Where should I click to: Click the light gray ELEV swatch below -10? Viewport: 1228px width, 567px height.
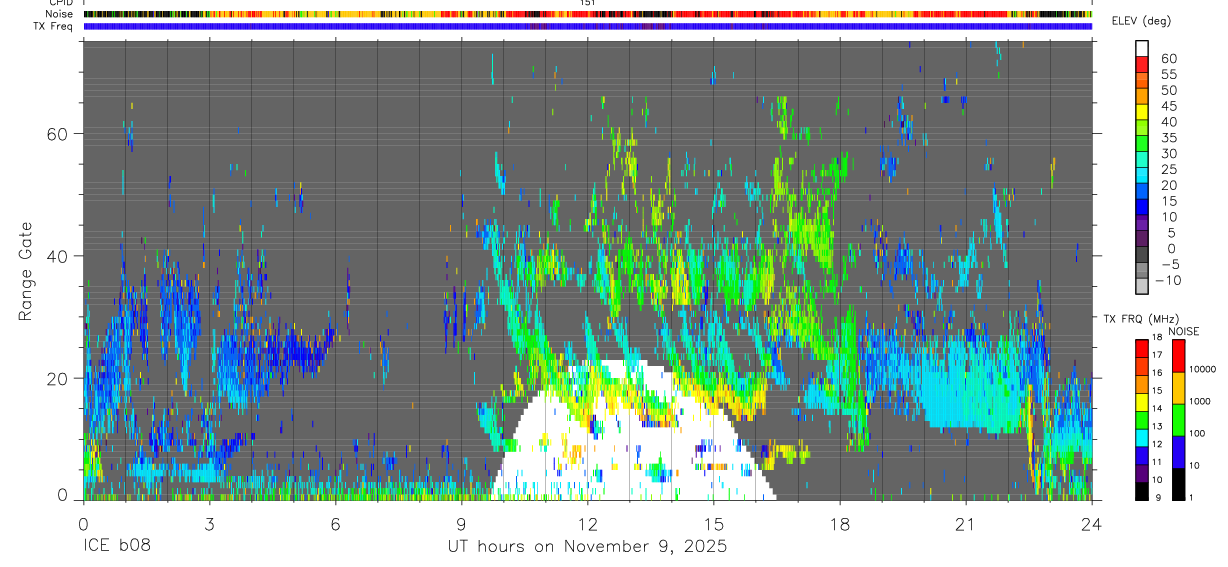[x=1141, y=286]
